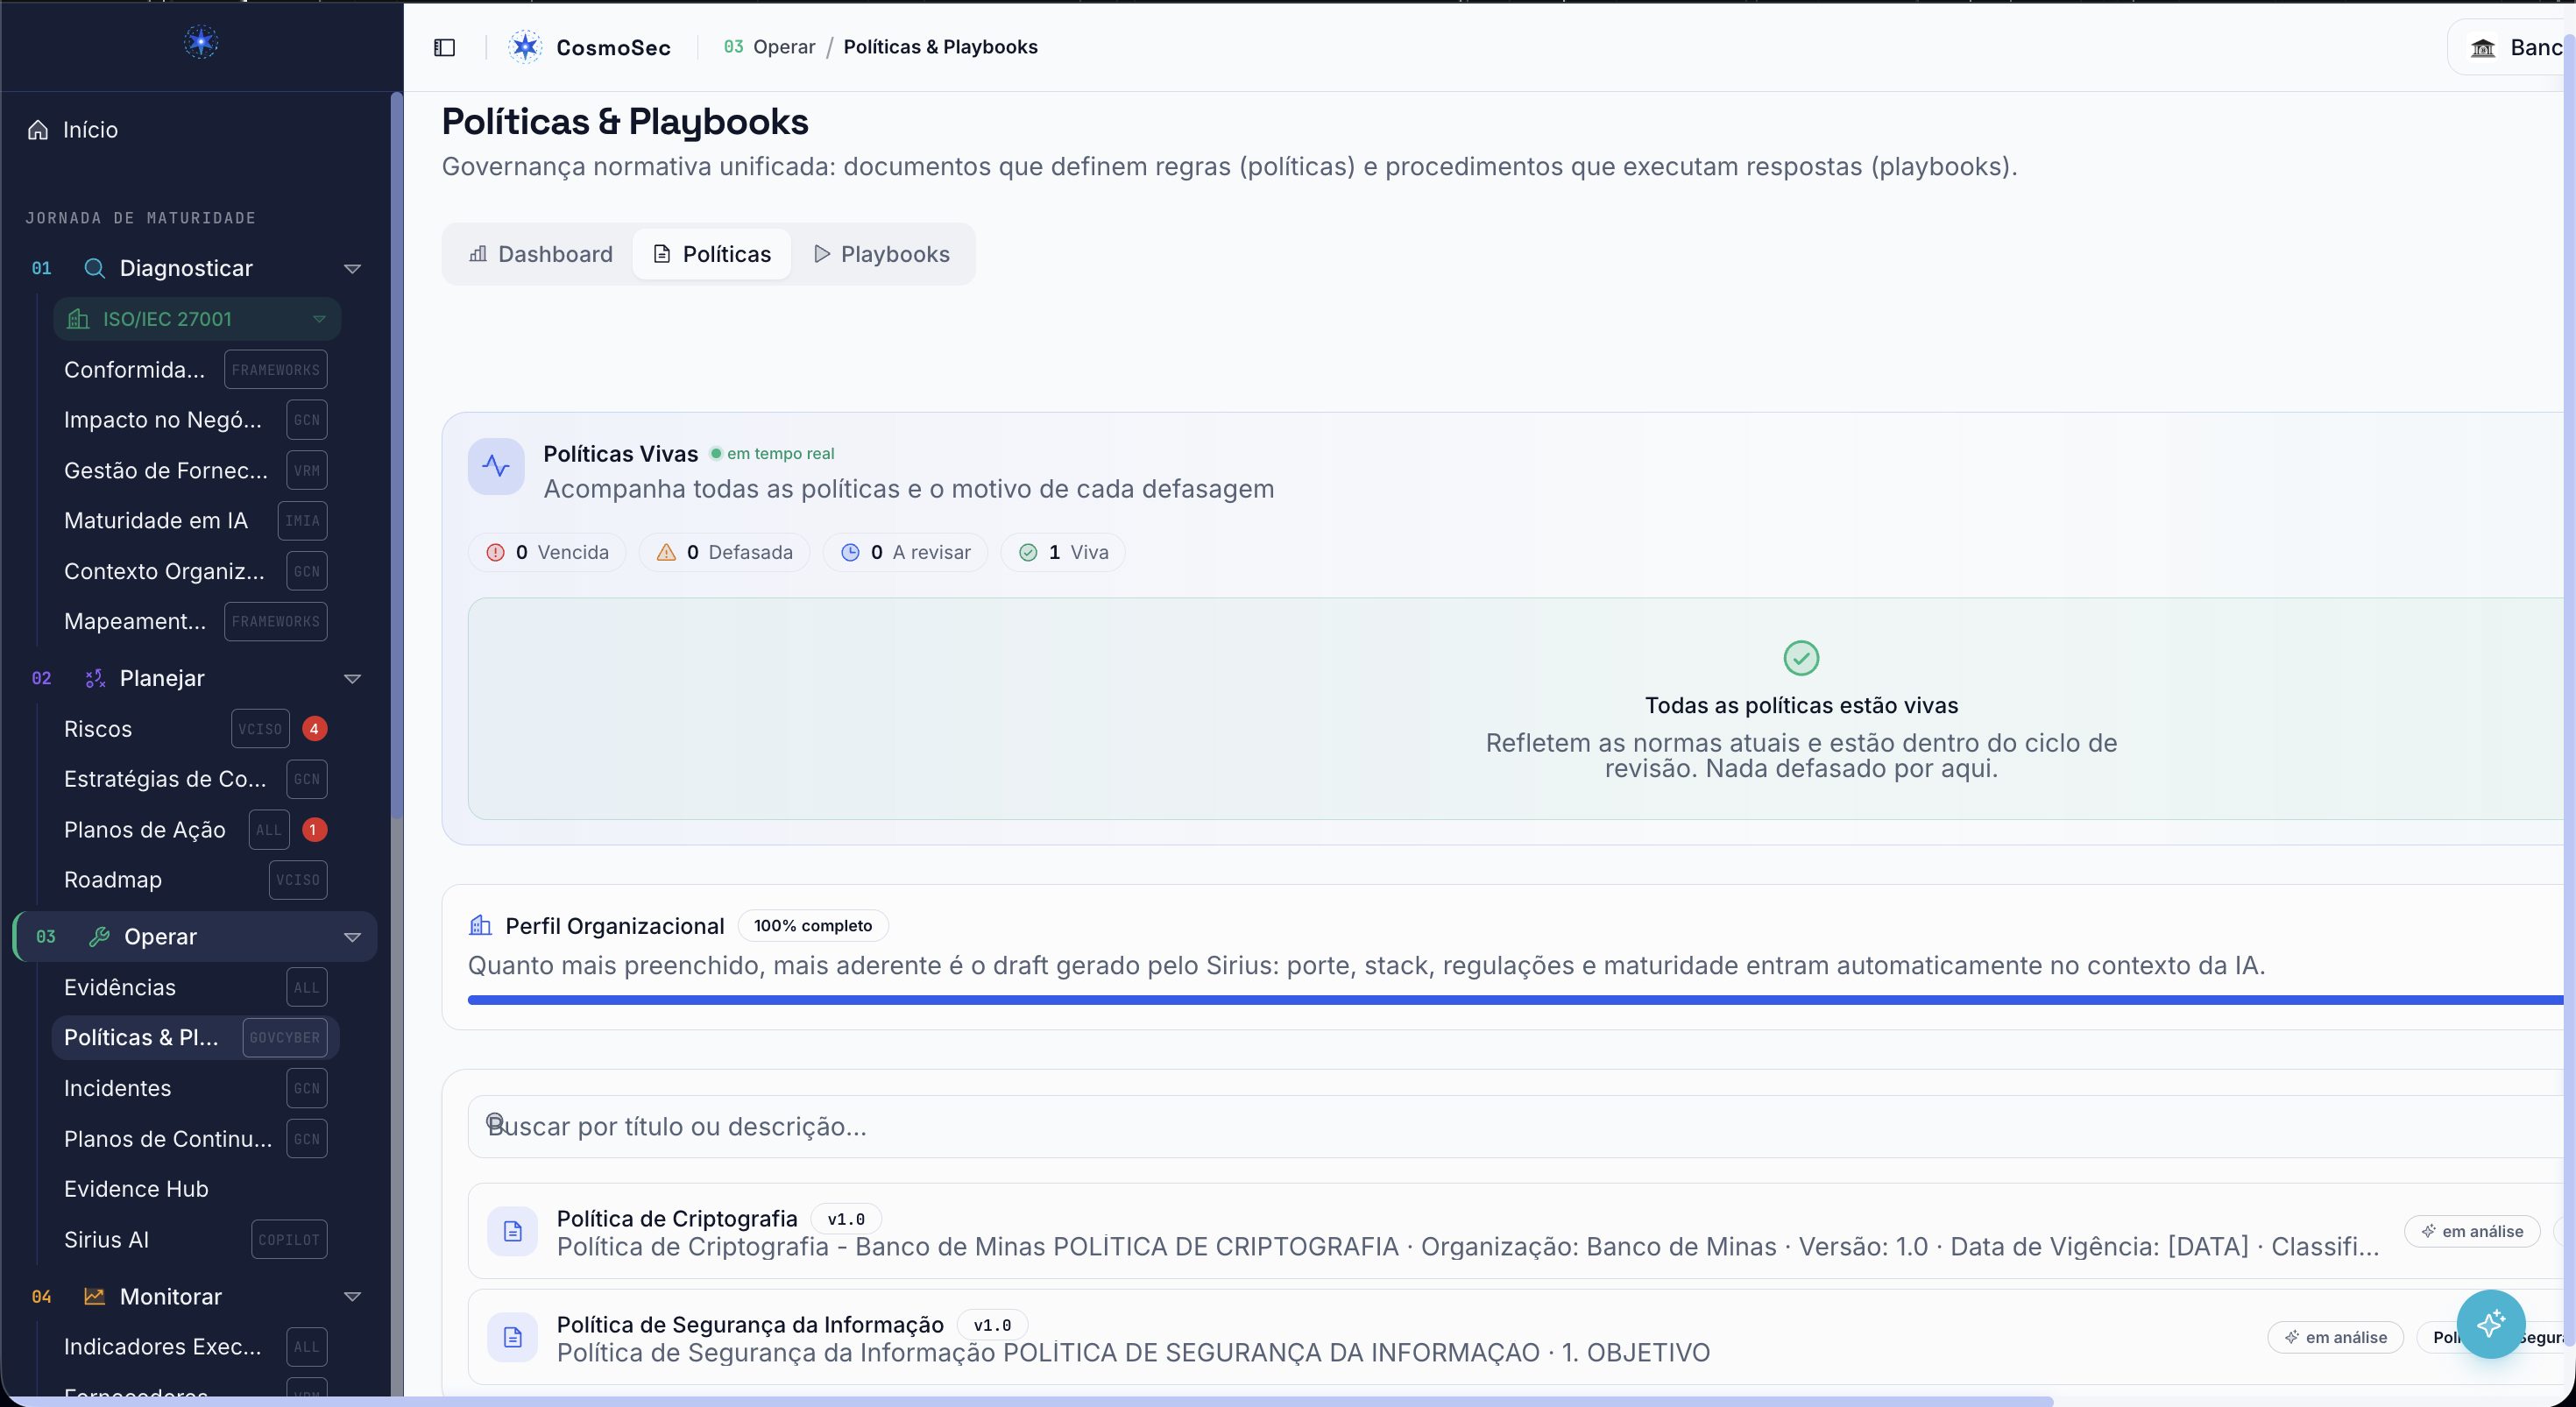
Task: Open Maturidade em IA sidebar item
Action: click(x=195, y=521)
